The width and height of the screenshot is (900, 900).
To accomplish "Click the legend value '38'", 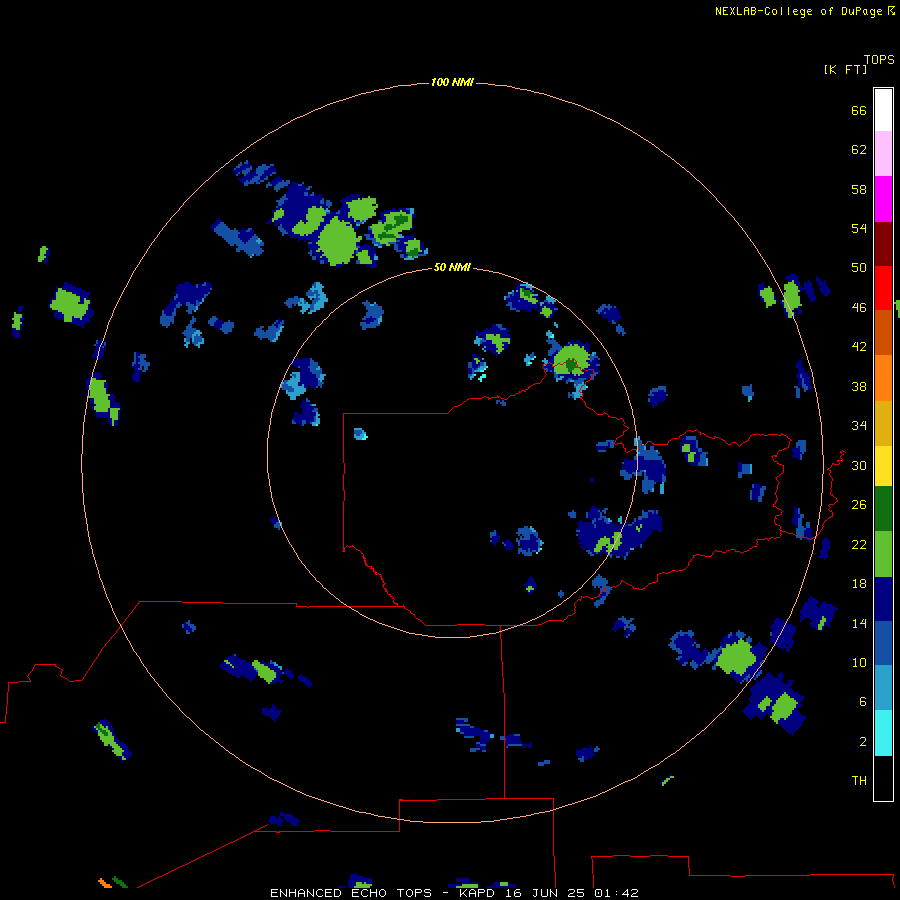I will (x=859, y=387).
